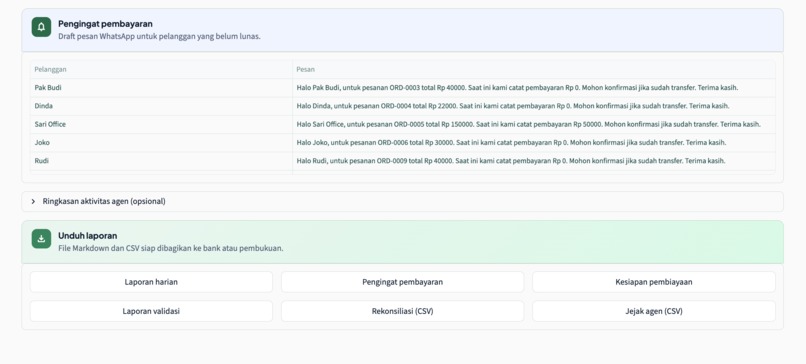Download the Rekonsiliasi (CSV) file
This screenshot has width=806, height=364.
[402, 311]
